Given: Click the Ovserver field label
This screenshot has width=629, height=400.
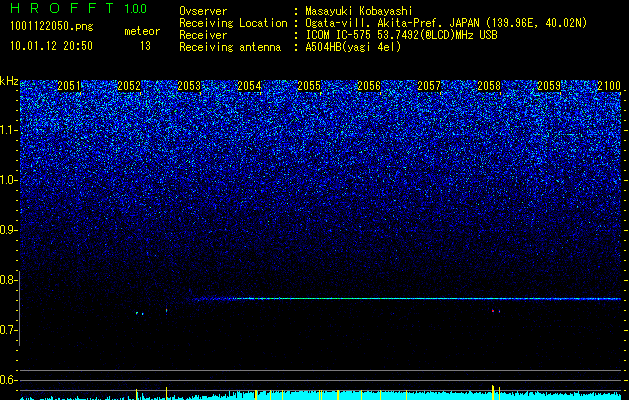Looking at the screenshot, I should (x=203, y=11).
